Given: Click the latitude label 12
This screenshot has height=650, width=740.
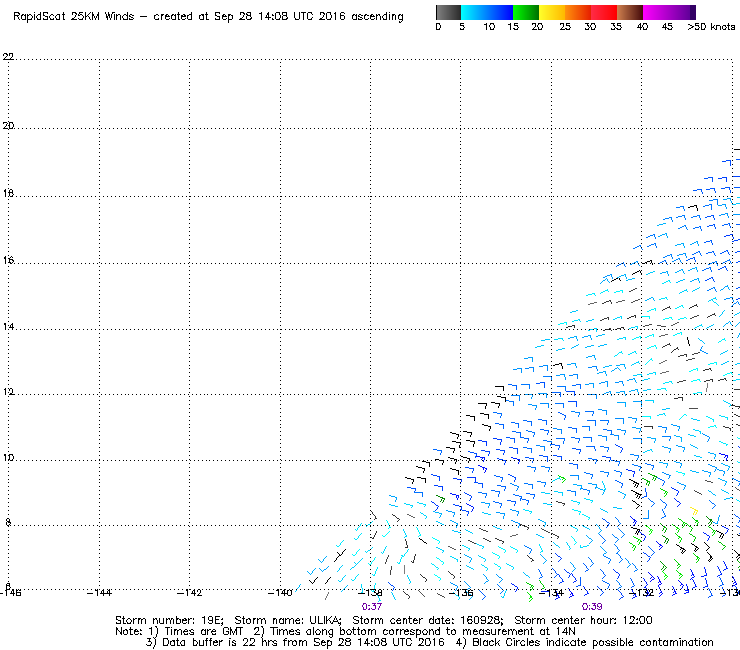Looking at the screenshot, I should [8, 392].
